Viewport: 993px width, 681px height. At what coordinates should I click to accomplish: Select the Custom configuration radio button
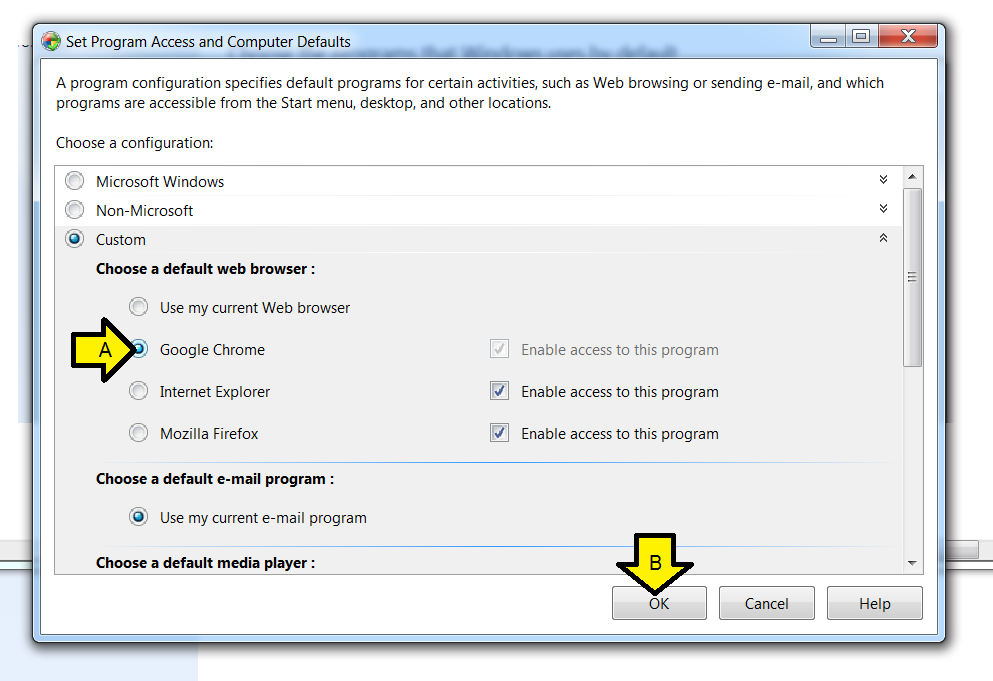point(75,239)
